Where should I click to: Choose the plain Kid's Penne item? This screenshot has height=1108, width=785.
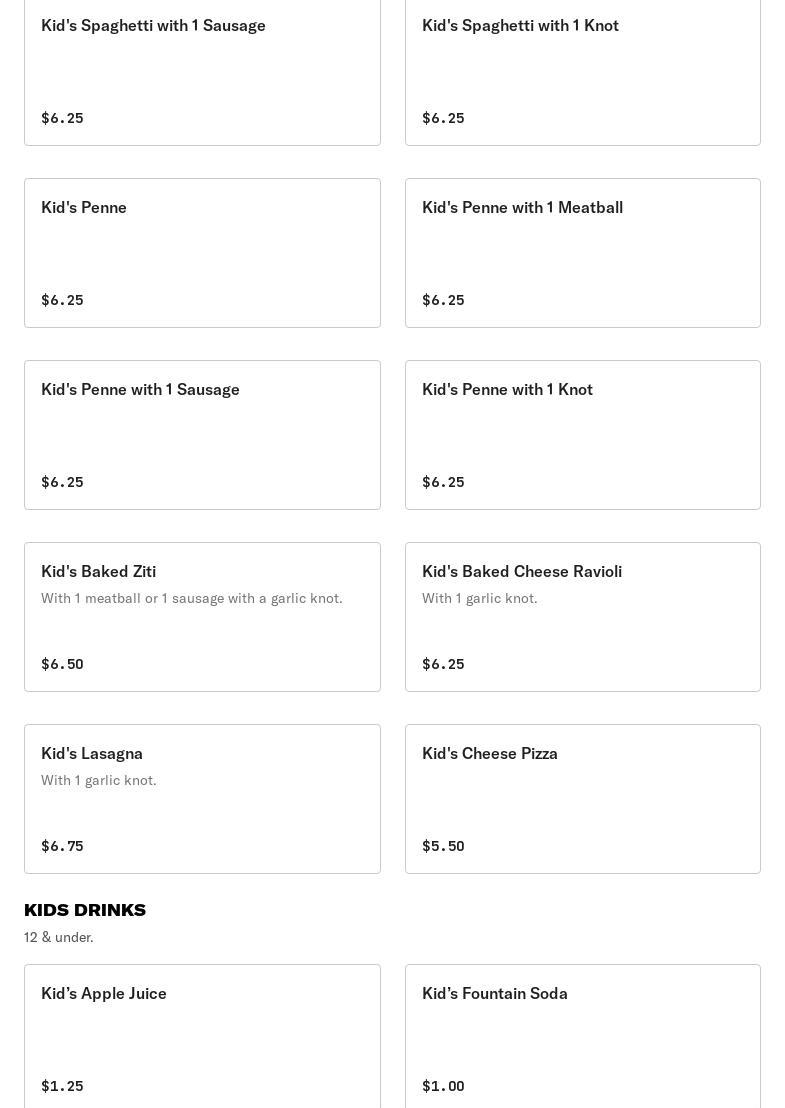click(202, 252)
